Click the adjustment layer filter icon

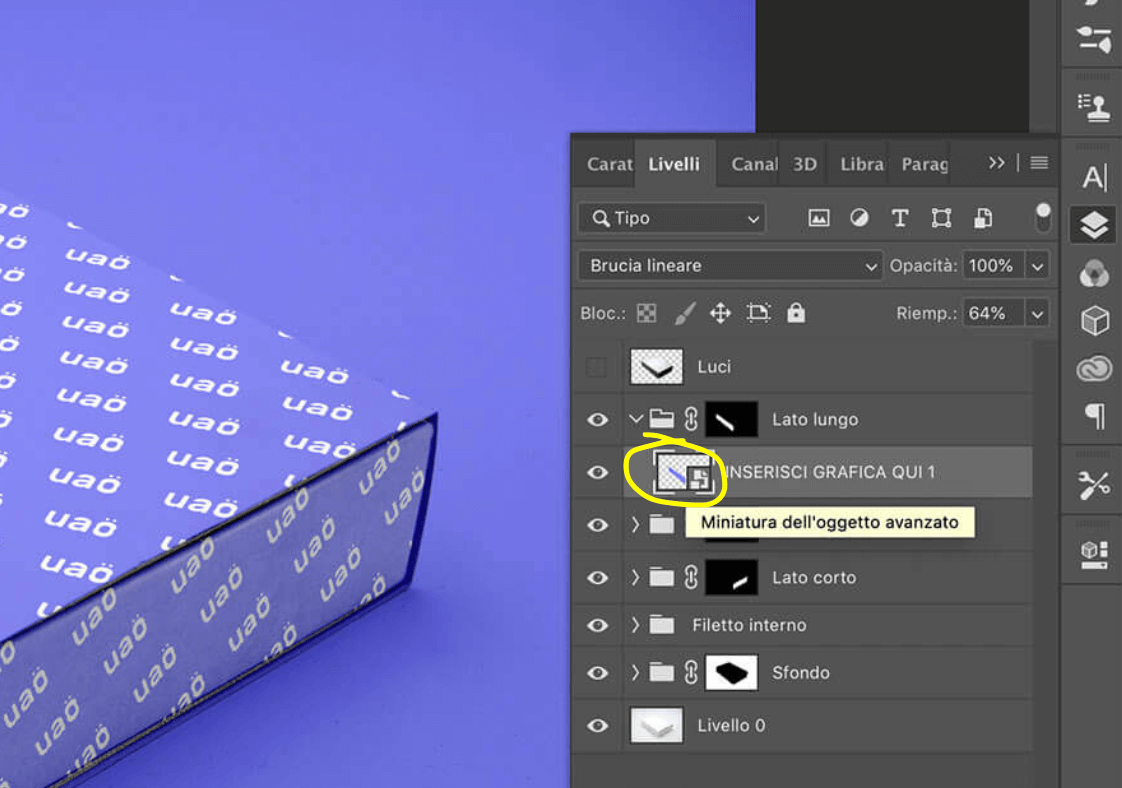click(x=859, y=218)
